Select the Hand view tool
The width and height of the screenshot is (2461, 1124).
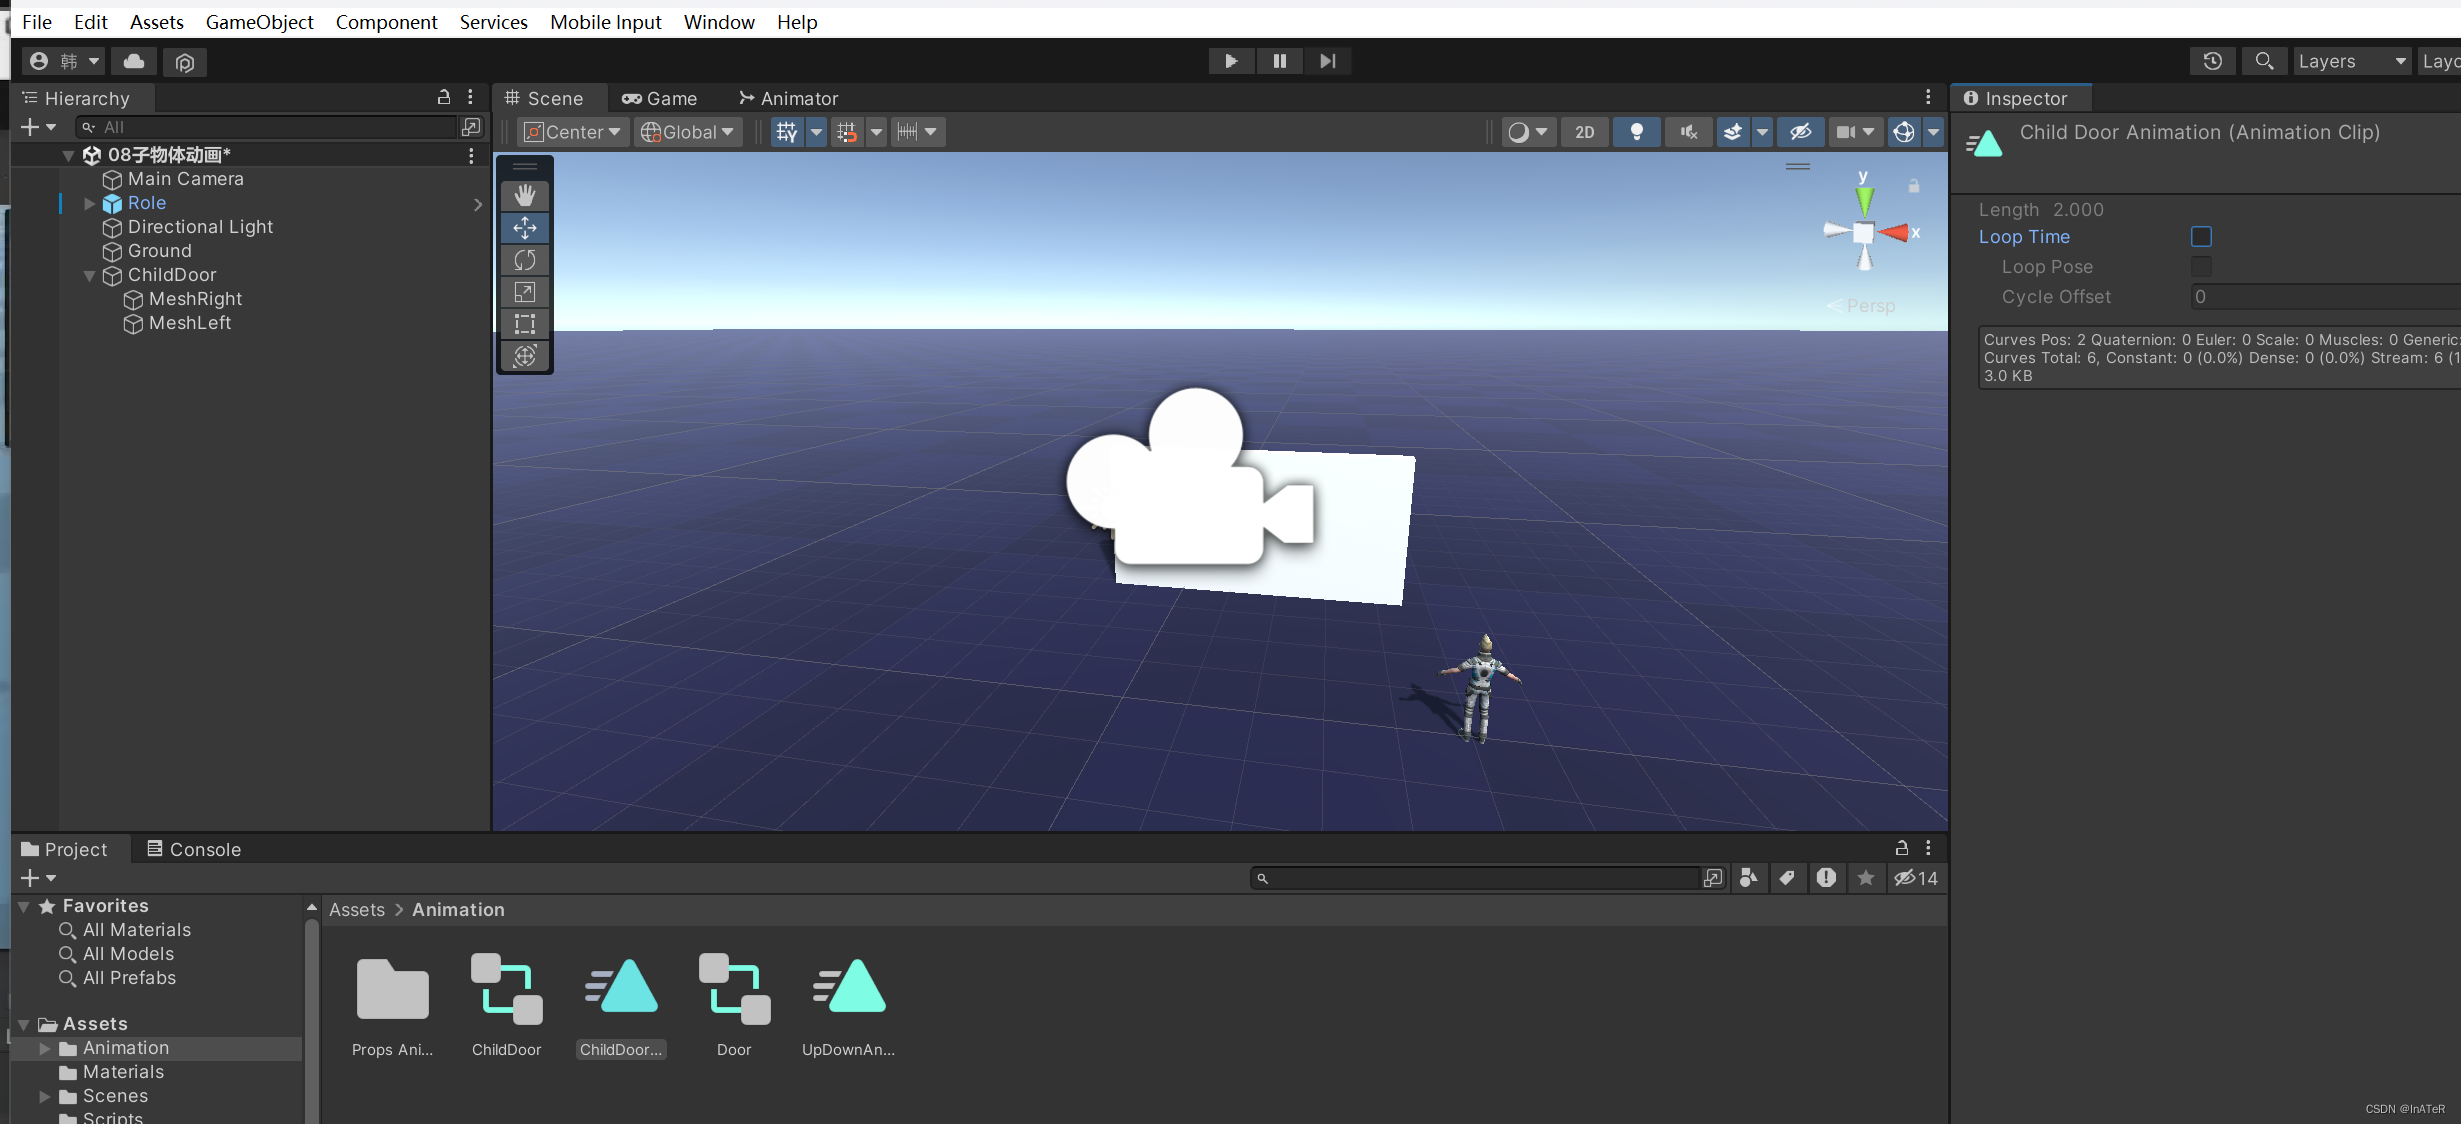click(524, 196)
